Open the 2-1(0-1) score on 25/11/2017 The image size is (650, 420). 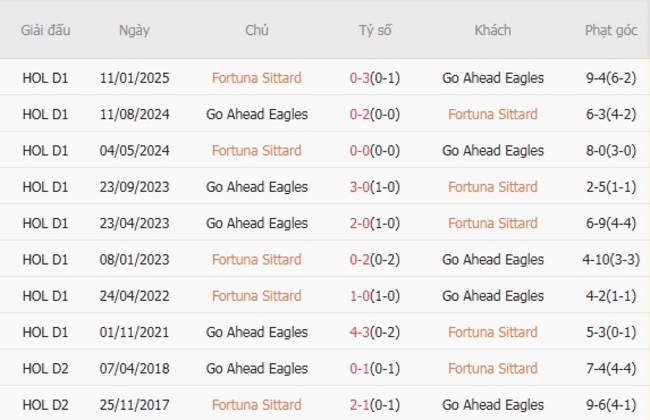(x=375, y=405)
